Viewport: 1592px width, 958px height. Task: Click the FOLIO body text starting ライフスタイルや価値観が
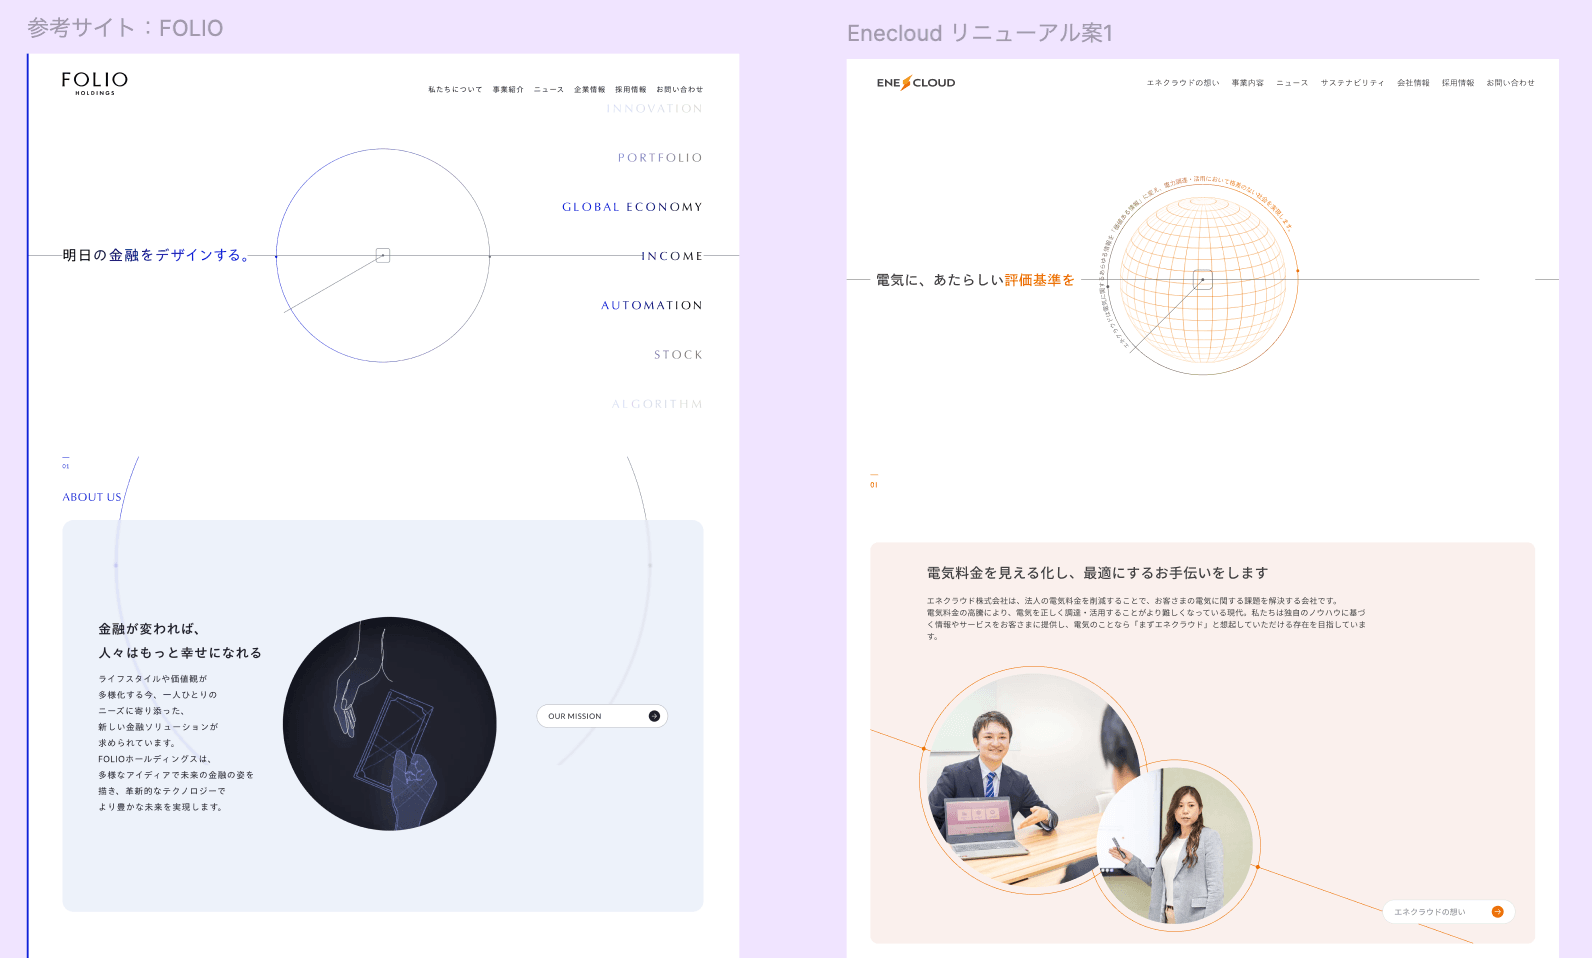click(176, 743)
